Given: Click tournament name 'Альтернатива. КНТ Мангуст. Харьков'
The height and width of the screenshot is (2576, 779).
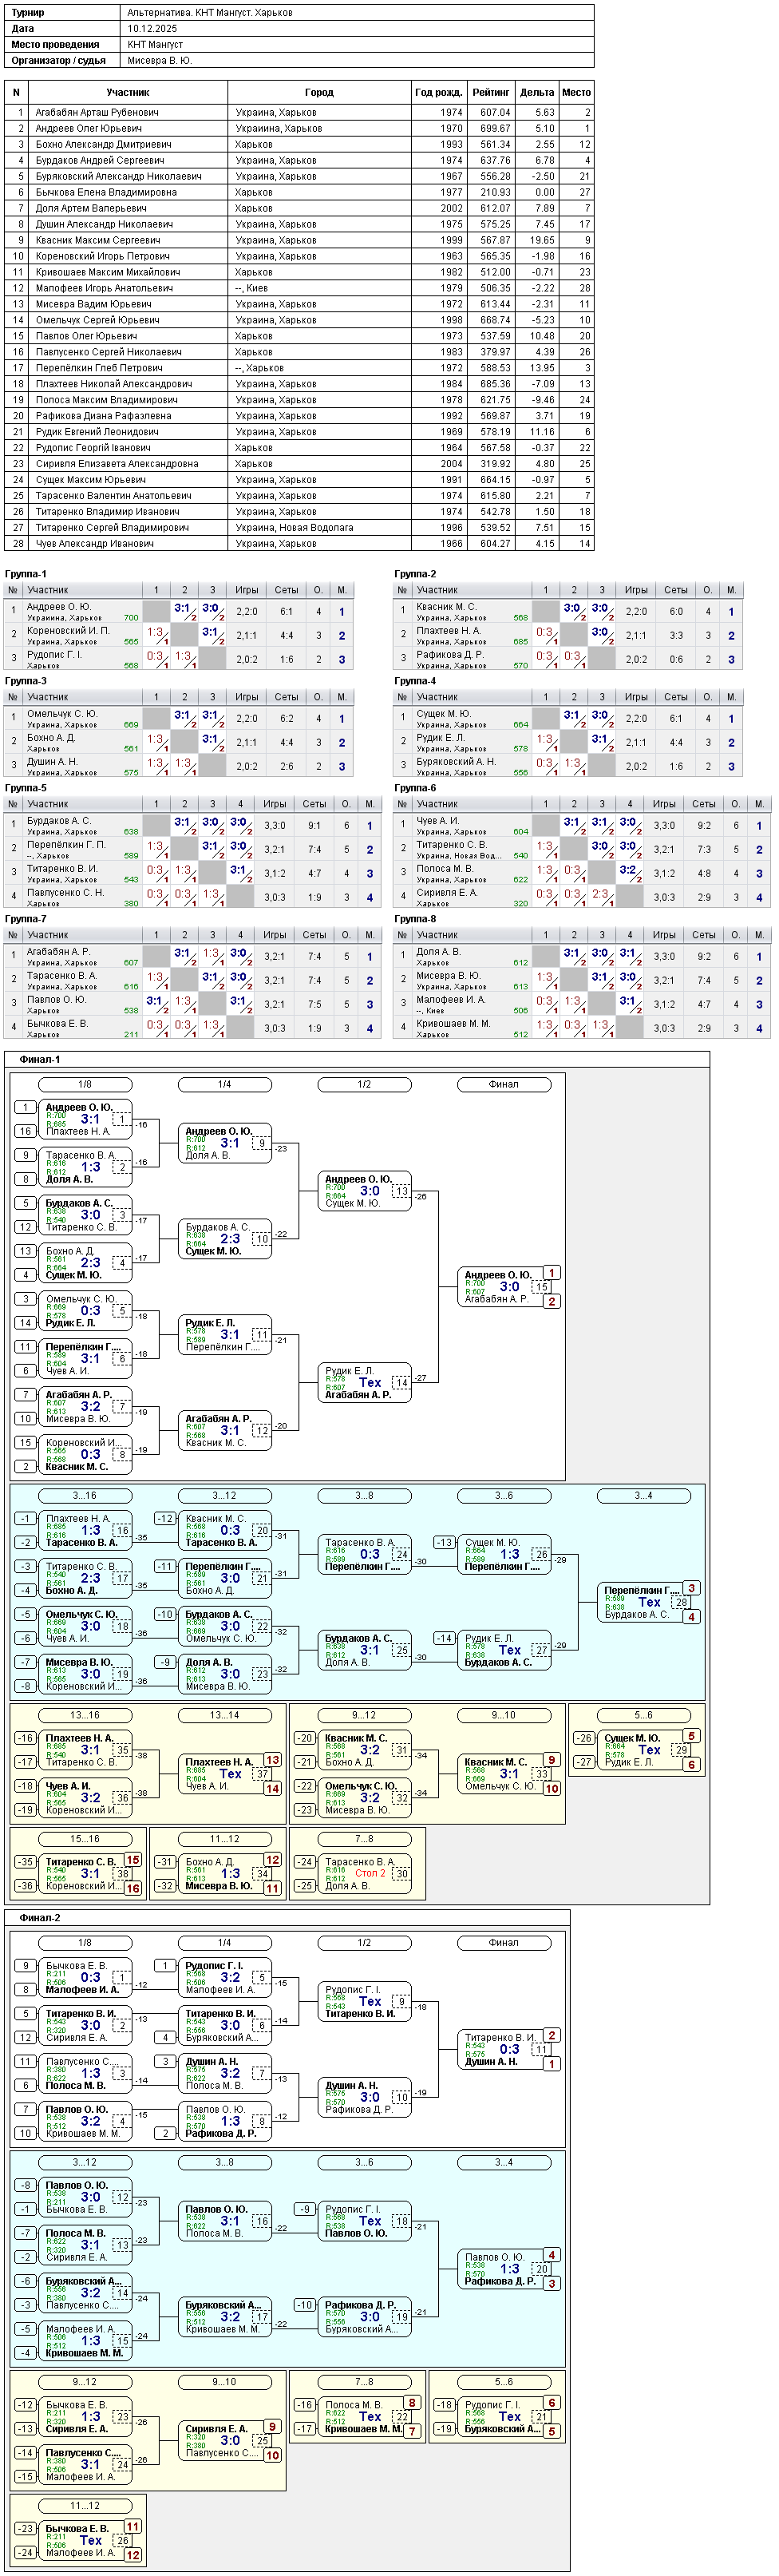Looking at the screenshot, I should click(x=210, y=13).
